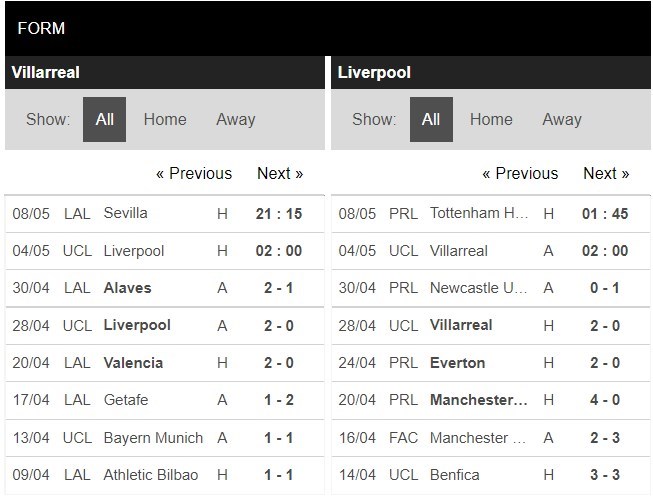Viewport: 653px width, 499px height.
Task: Load Next Villarreal matches
Action: coord(279,174)
